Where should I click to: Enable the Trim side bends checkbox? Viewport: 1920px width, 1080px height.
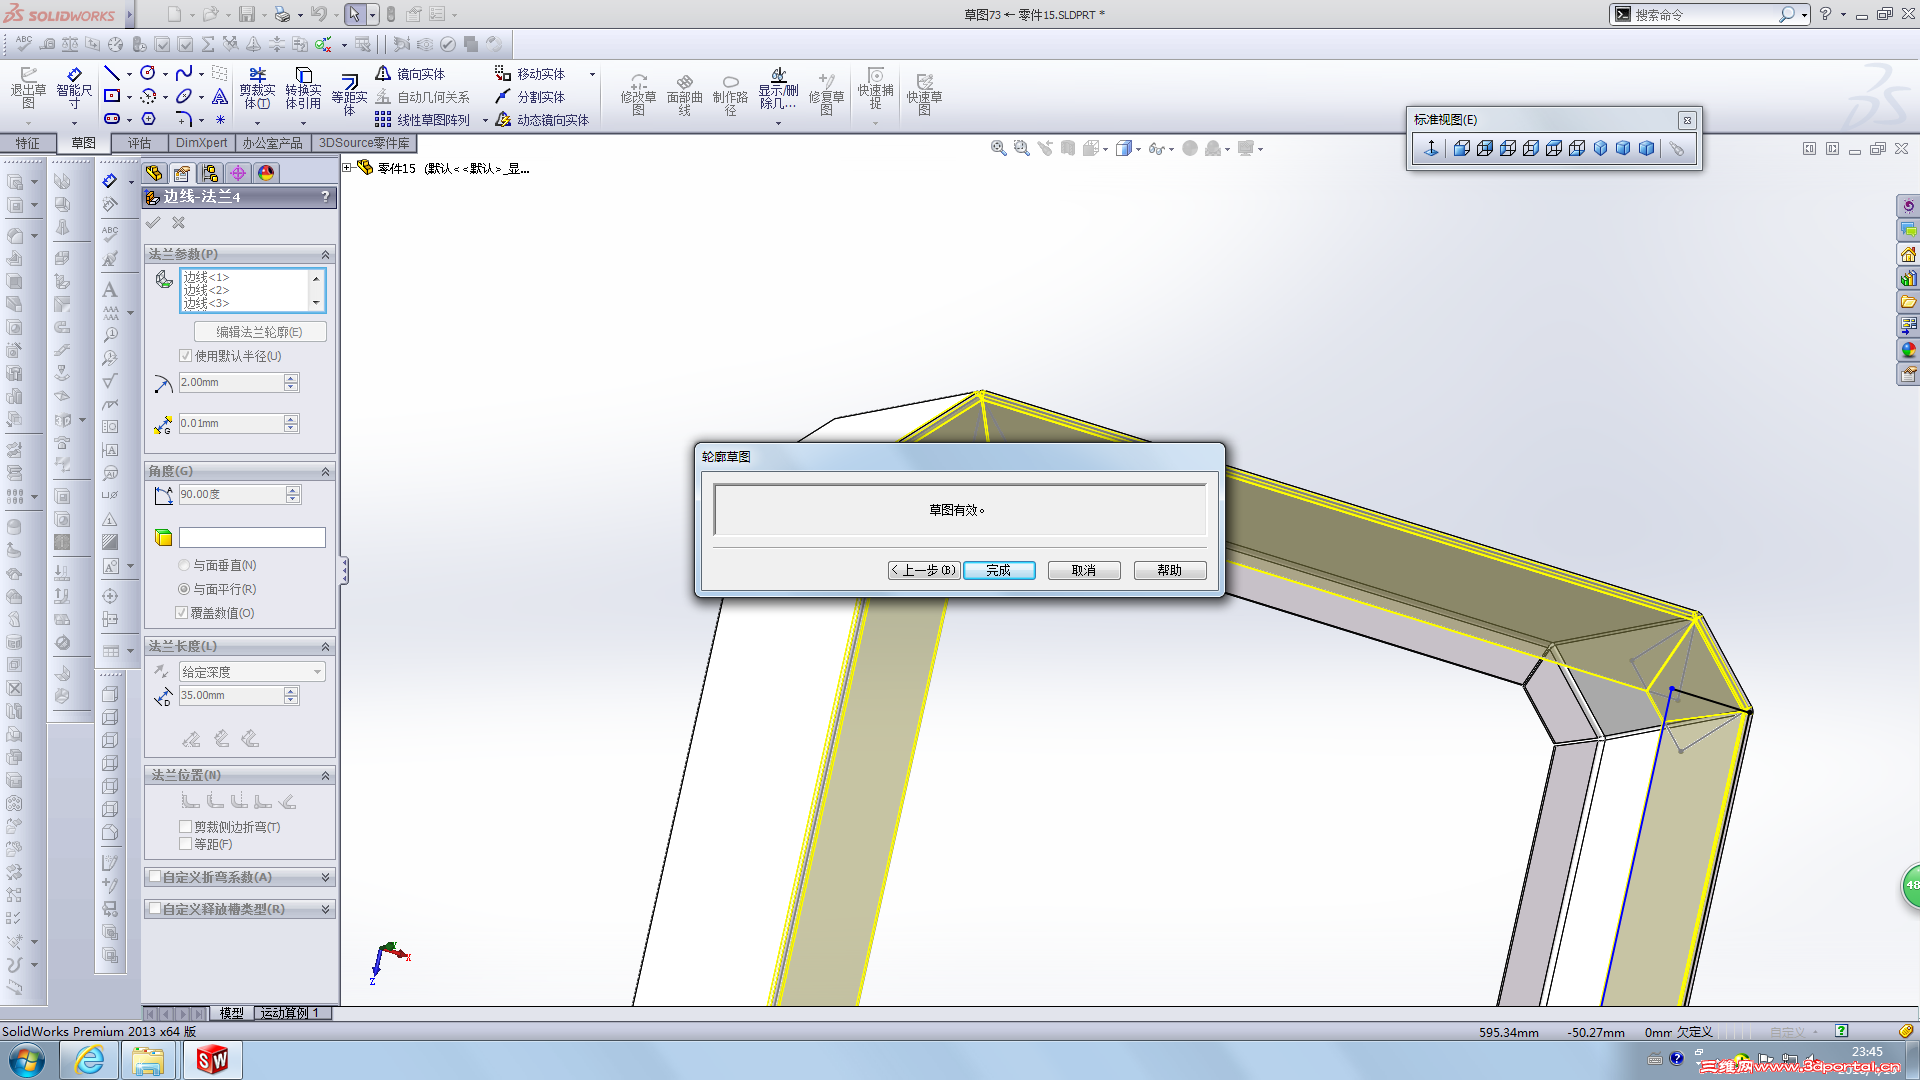pyautogui.click(x=185, y=827)
